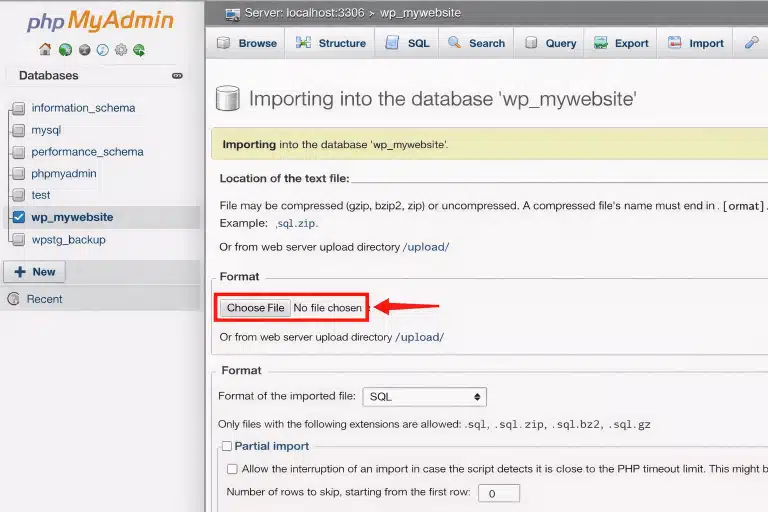Switch to the Search tab
The image size is (768, 512).
pyautogui.click(x=476, y=43)
